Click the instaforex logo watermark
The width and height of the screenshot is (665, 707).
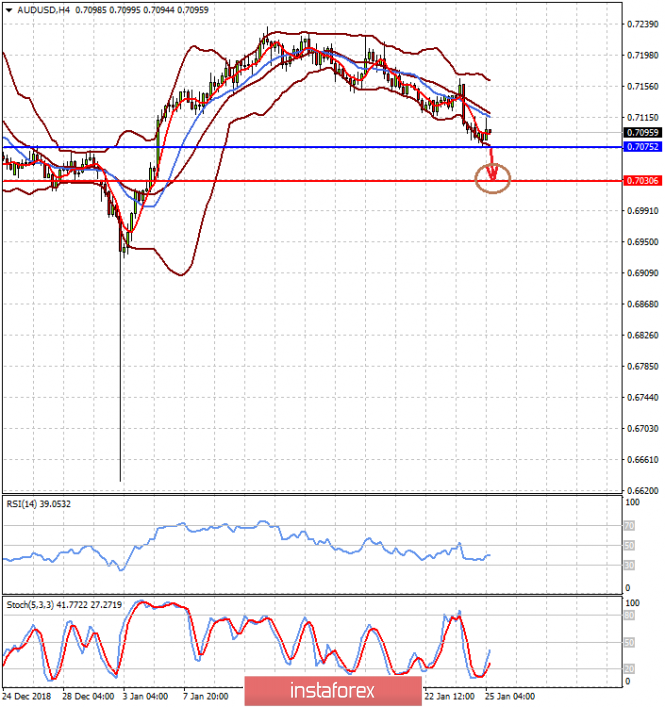[331, 690]
